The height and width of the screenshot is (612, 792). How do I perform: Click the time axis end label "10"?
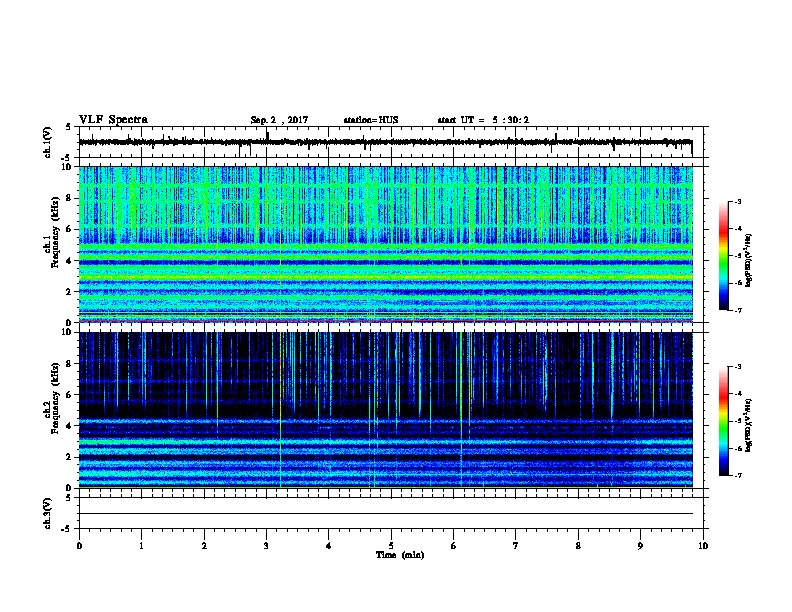click(703, 546)
